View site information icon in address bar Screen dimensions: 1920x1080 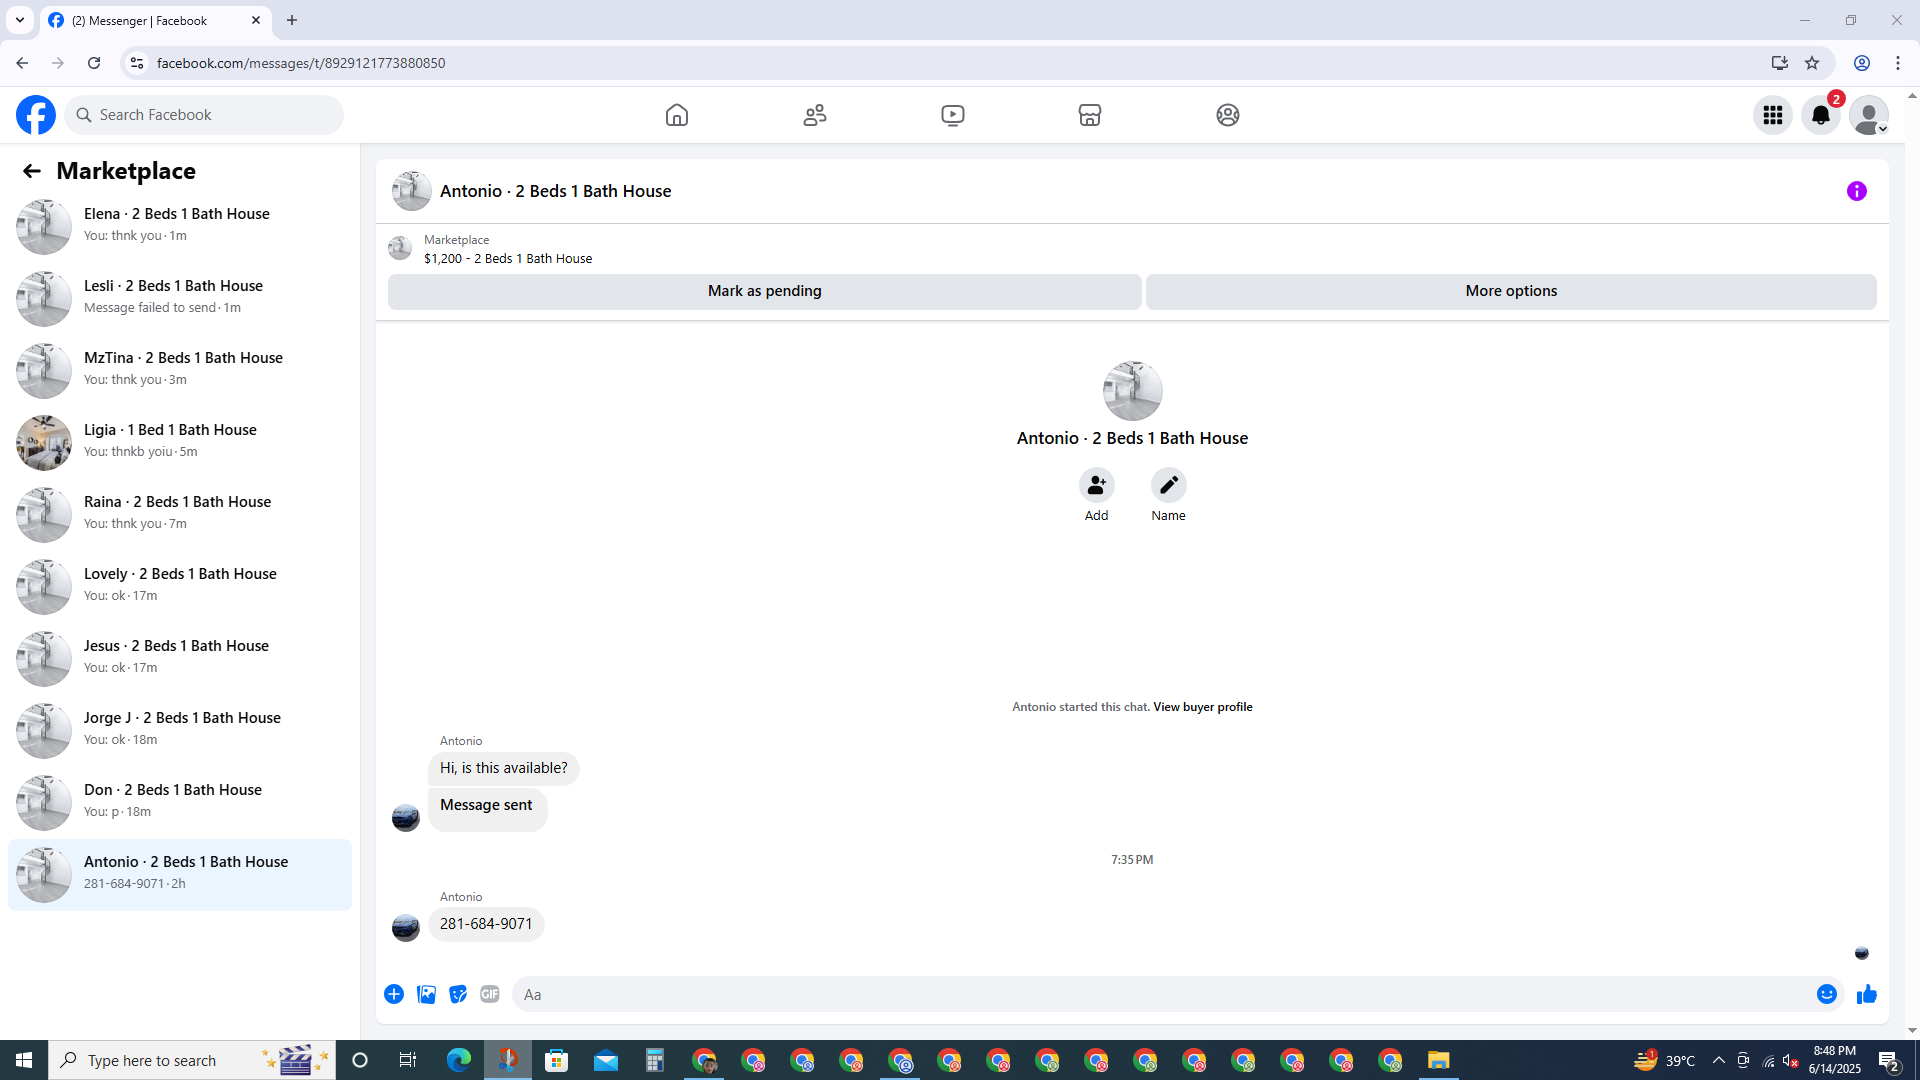(137, 63)
